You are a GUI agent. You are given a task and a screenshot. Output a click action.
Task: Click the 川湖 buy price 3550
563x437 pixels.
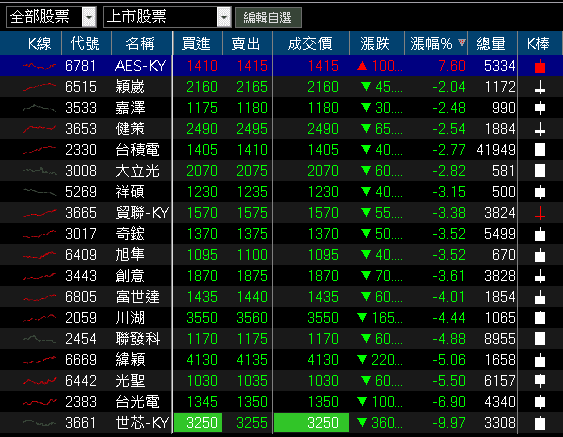(x=202, y=318)
